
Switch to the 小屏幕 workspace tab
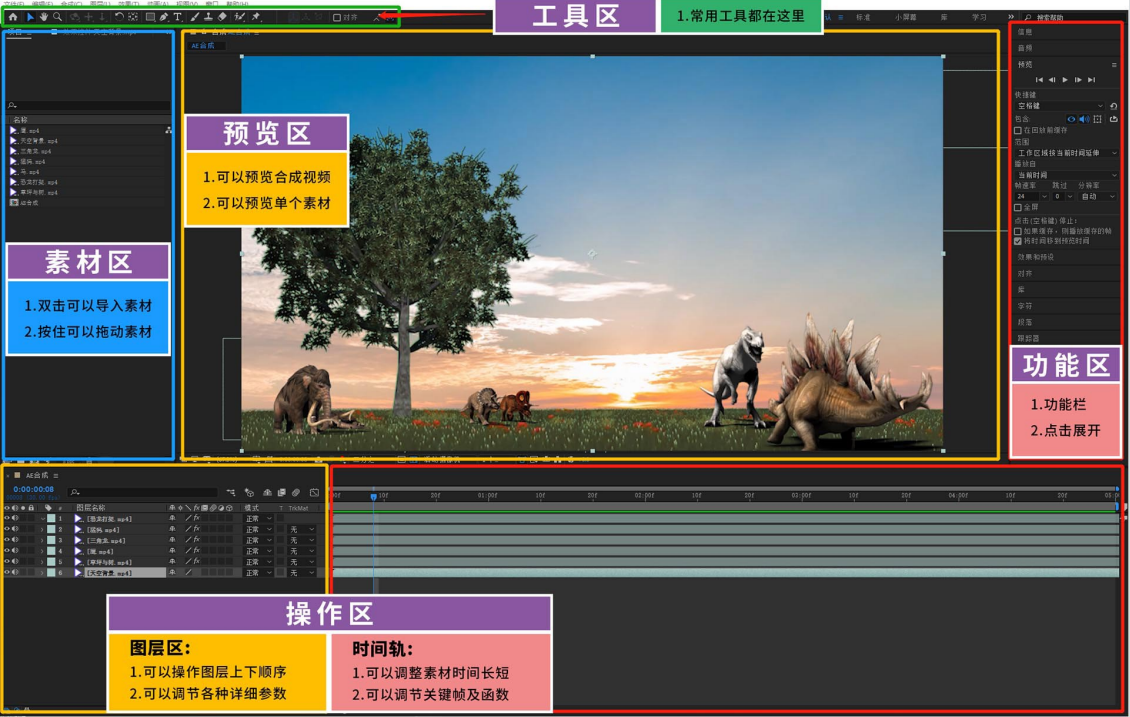click(x=905, y=17)
